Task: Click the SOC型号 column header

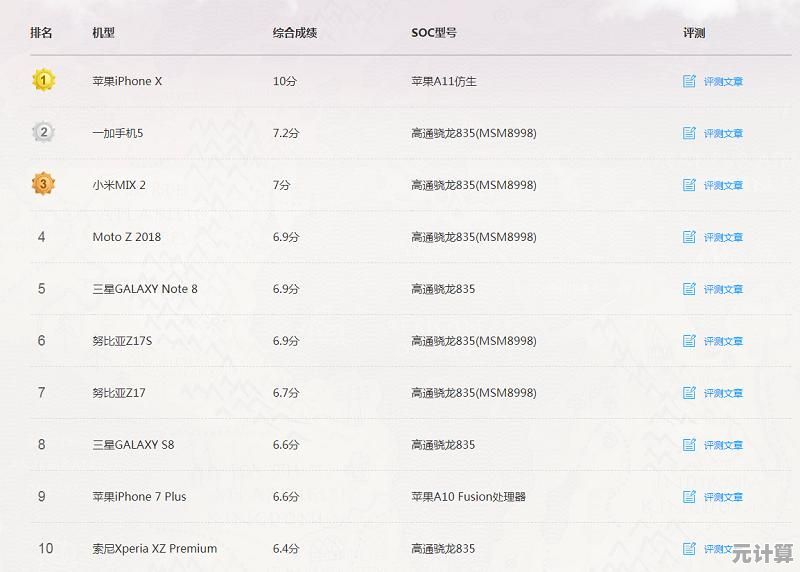Action: [434, 33]
